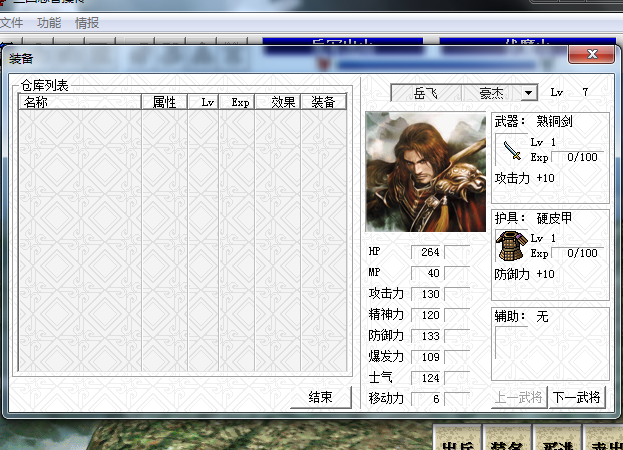This screenshot has width=623, height=450.
Task: Click the 熟铜剑 sword weapon icon
Action: tap(512, 150)
